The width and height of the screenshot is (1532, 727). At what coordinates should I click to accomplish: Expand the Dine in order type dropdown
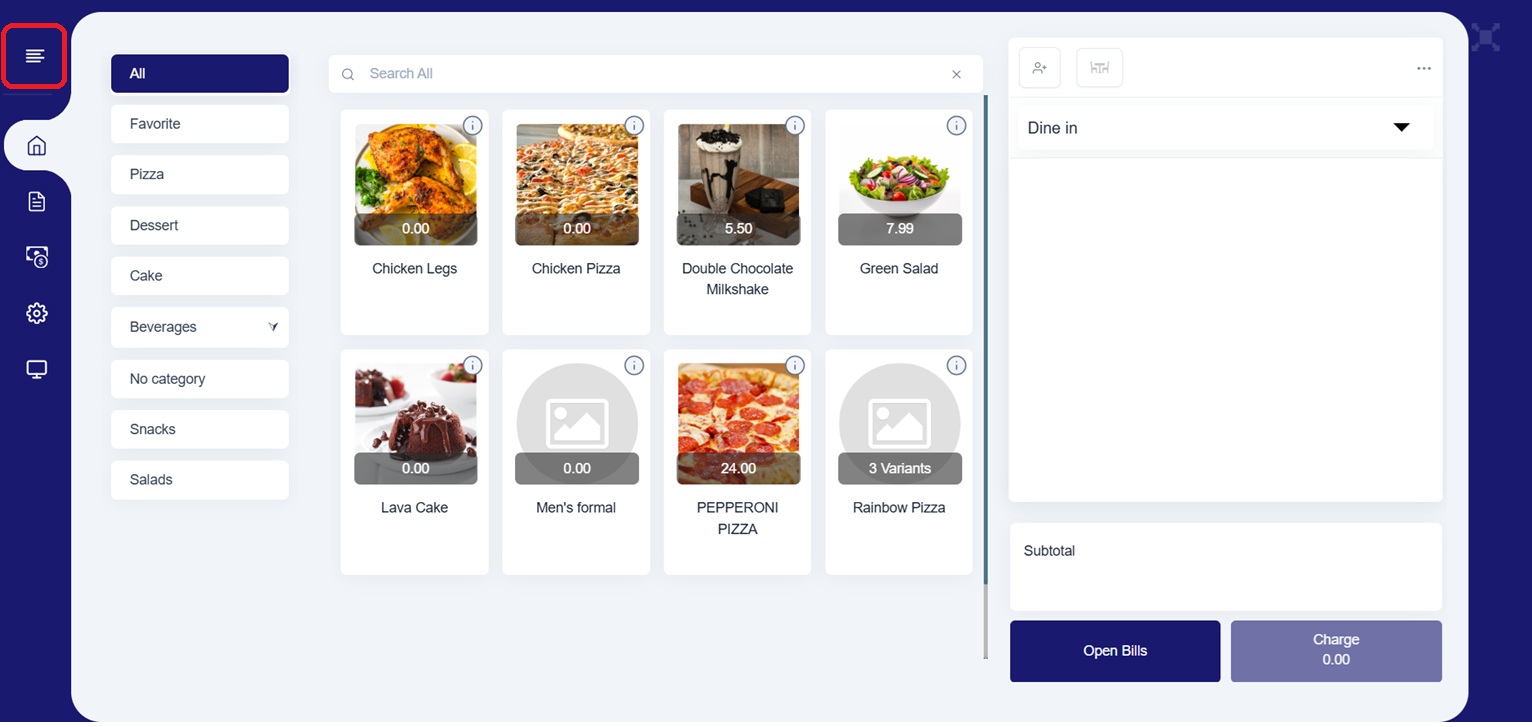[1401, 128]
